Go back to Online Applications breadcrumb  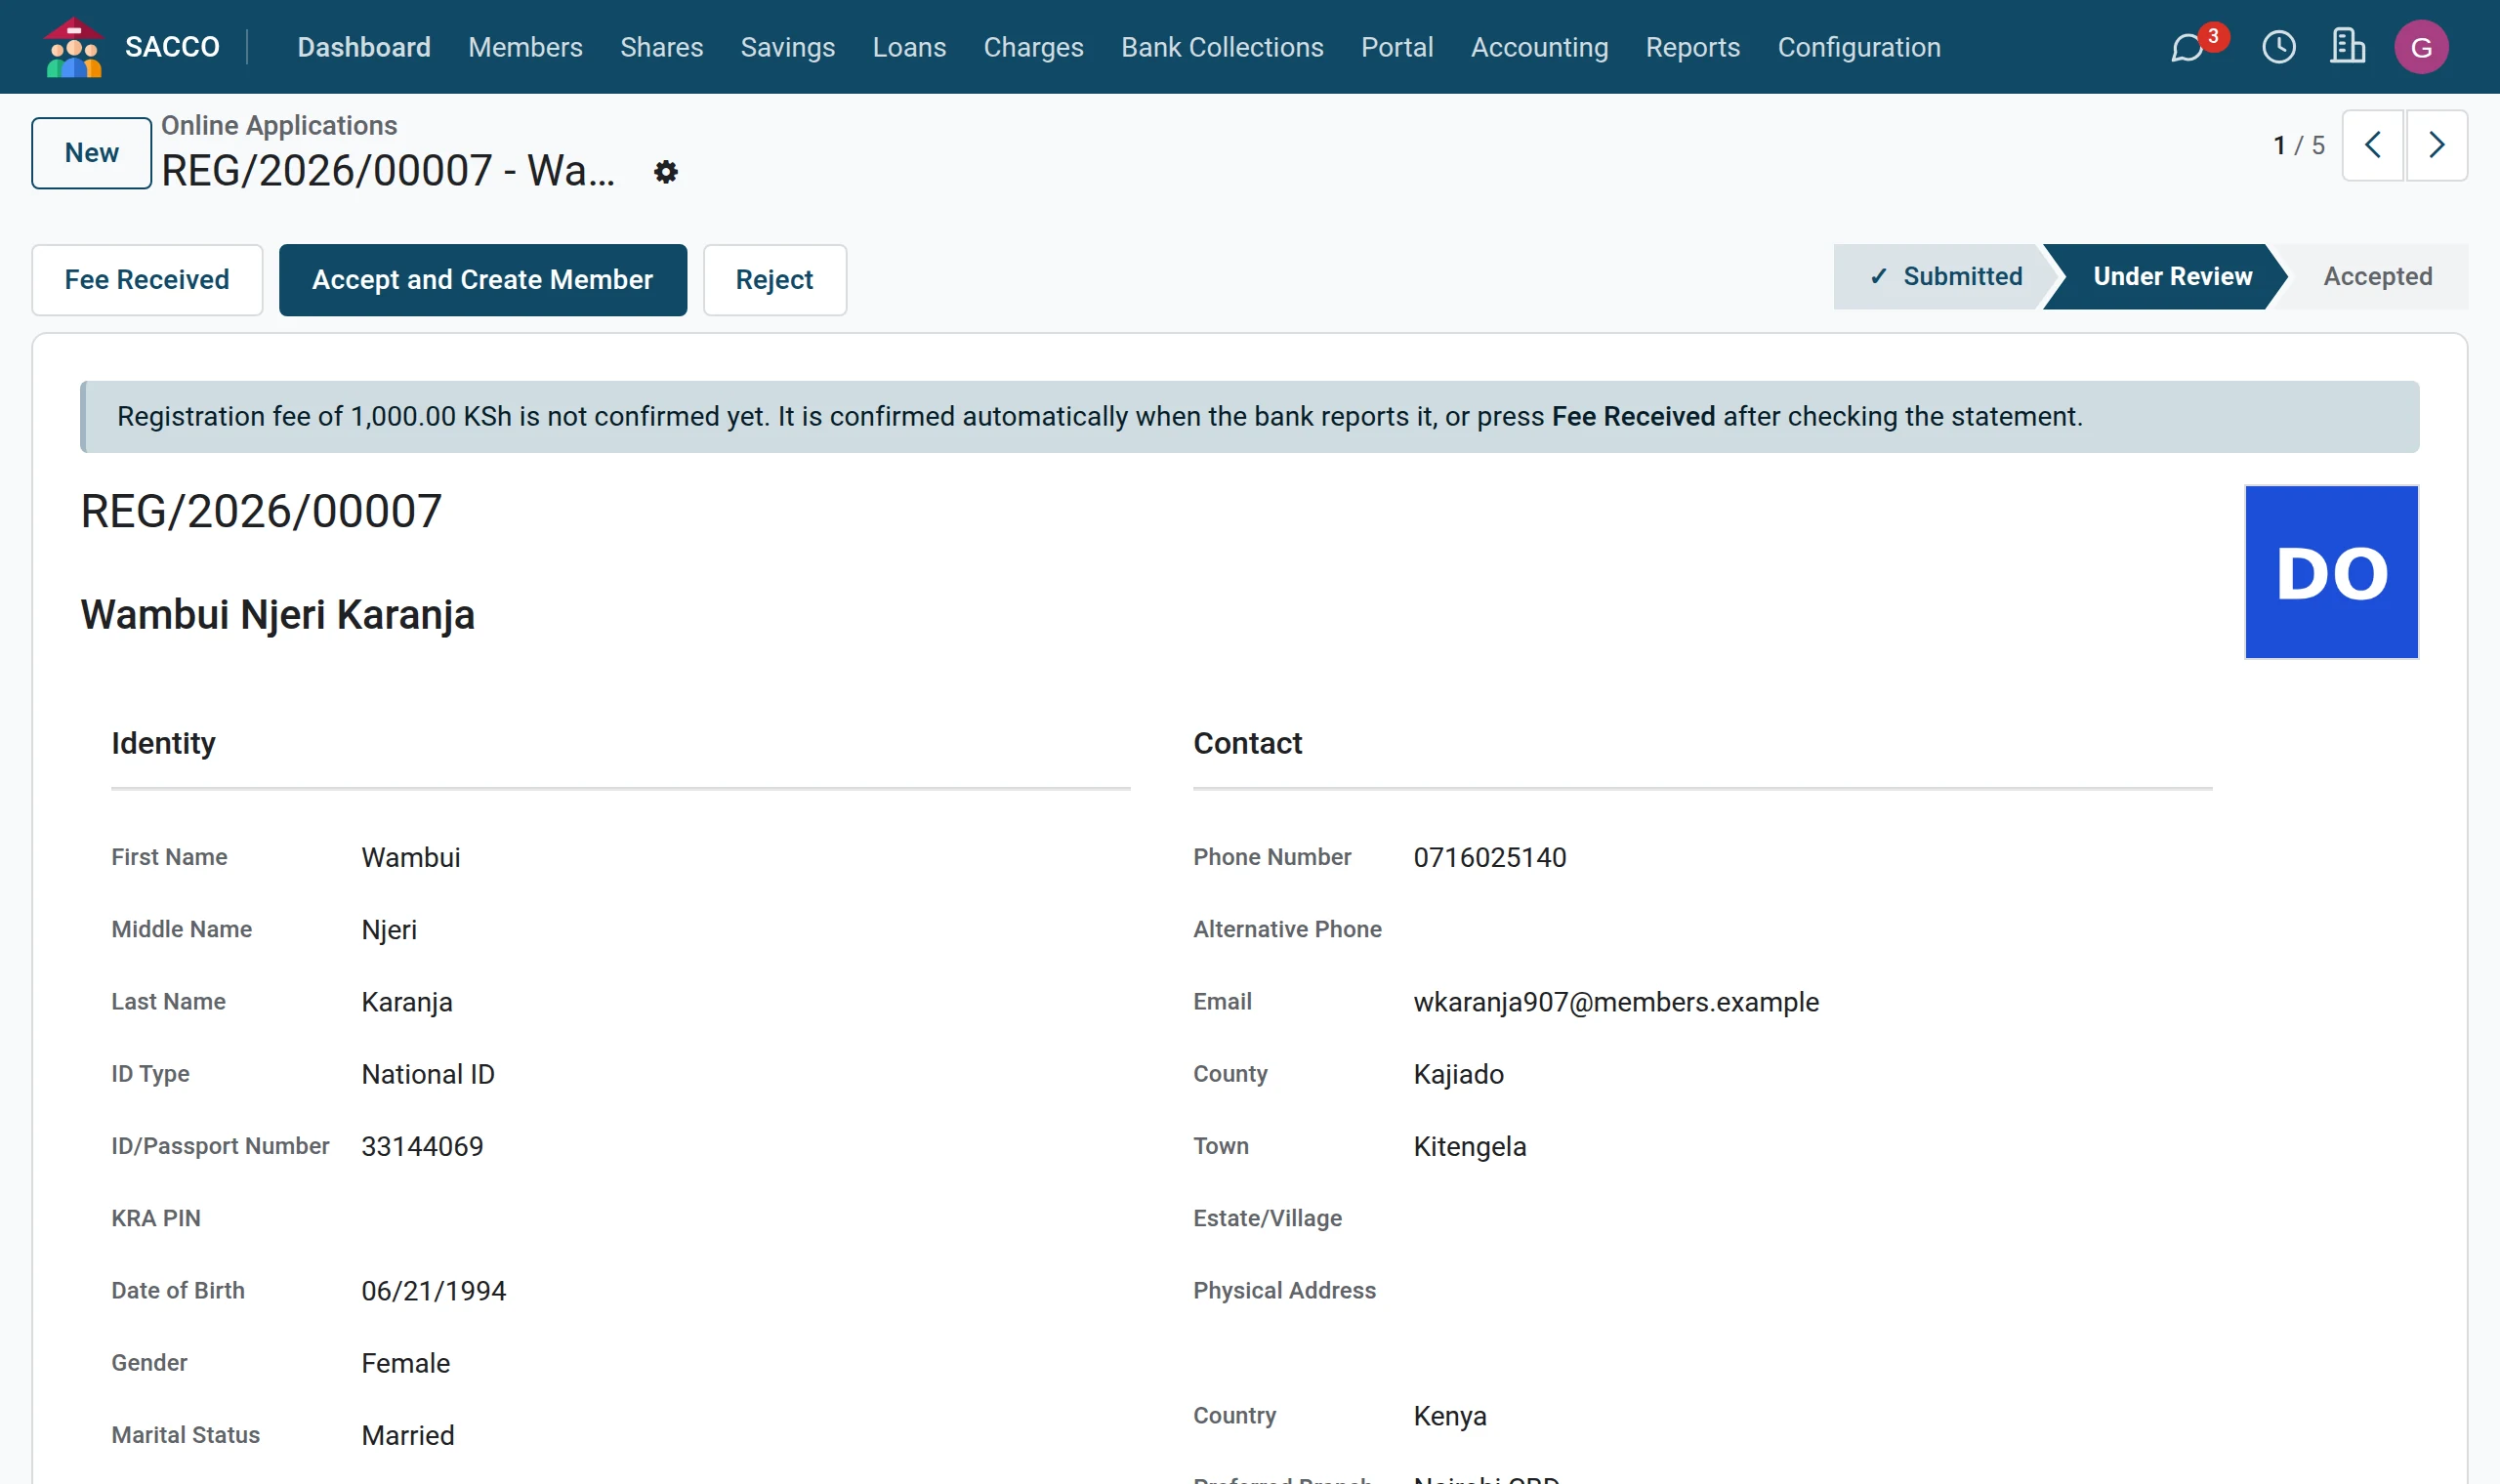tap(279, 125)
